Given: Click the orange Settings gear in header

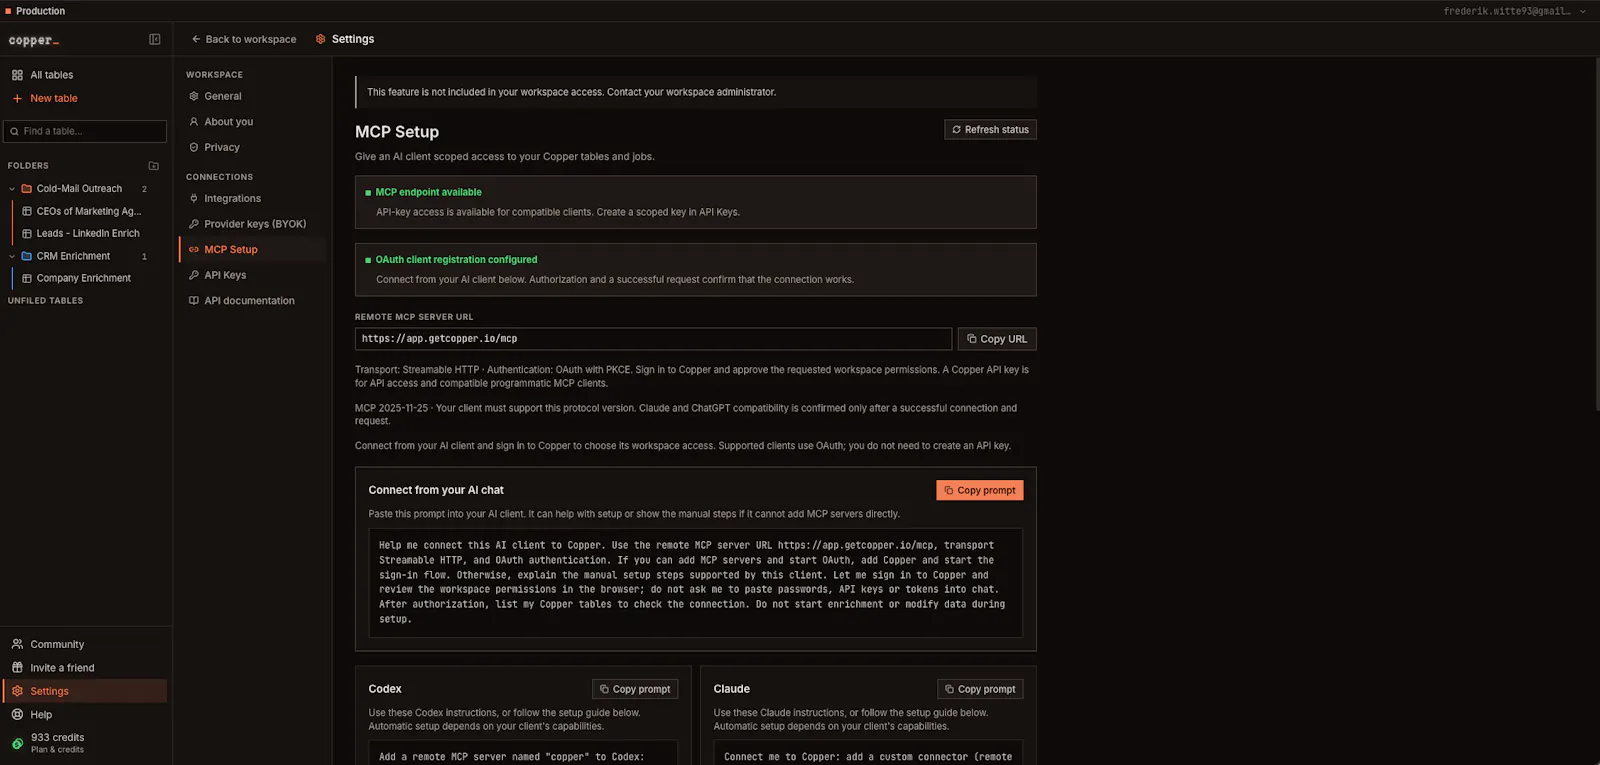Looking at the screenshot, I should pos(321,39).
